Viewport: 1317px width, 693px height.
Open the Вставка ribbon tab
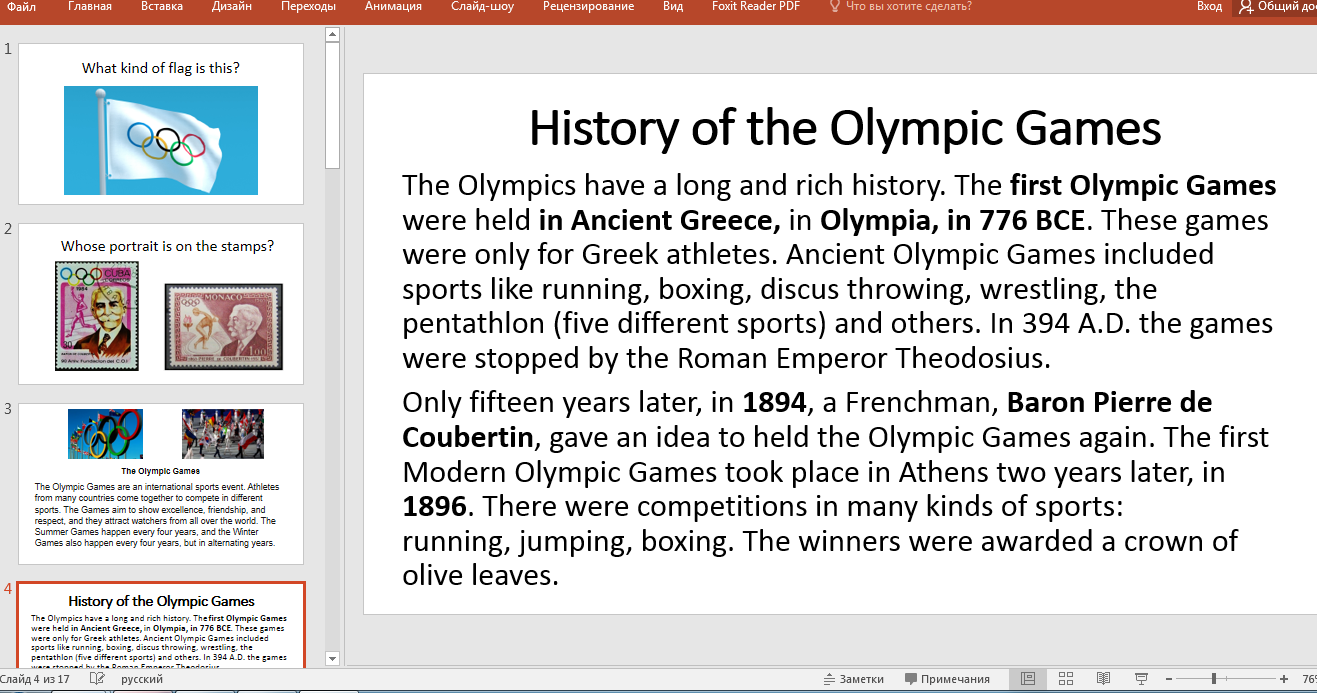pyautogui.click(x=161, y=7)
